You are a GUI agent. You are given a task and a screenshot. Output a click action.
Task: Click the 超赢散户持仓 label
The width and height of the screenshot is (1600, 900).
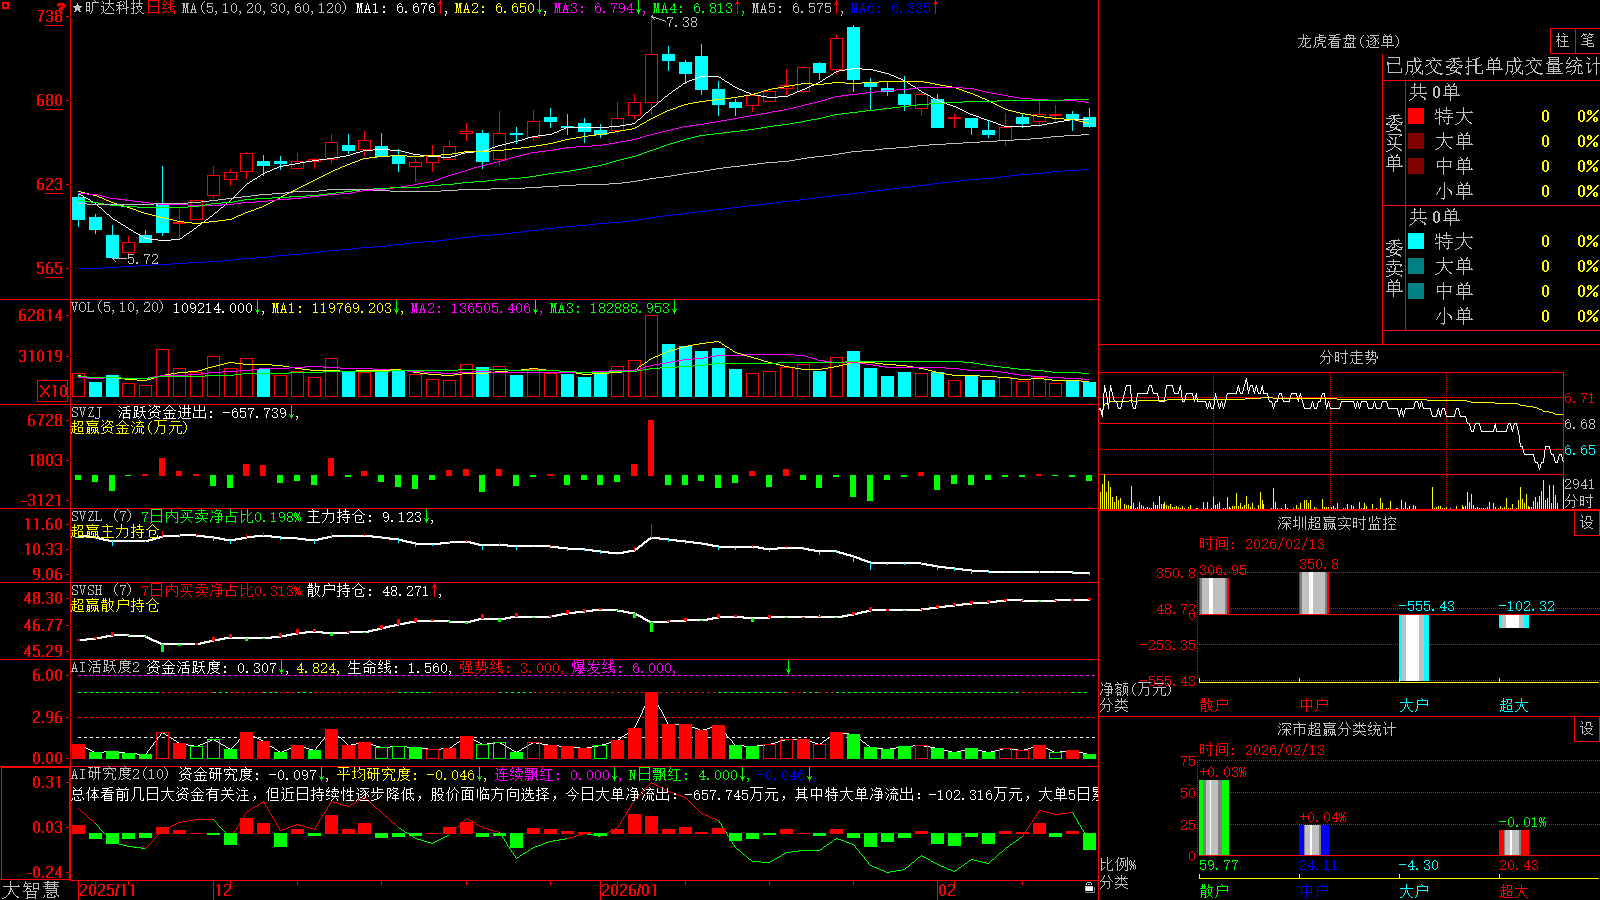coord(115,605)
